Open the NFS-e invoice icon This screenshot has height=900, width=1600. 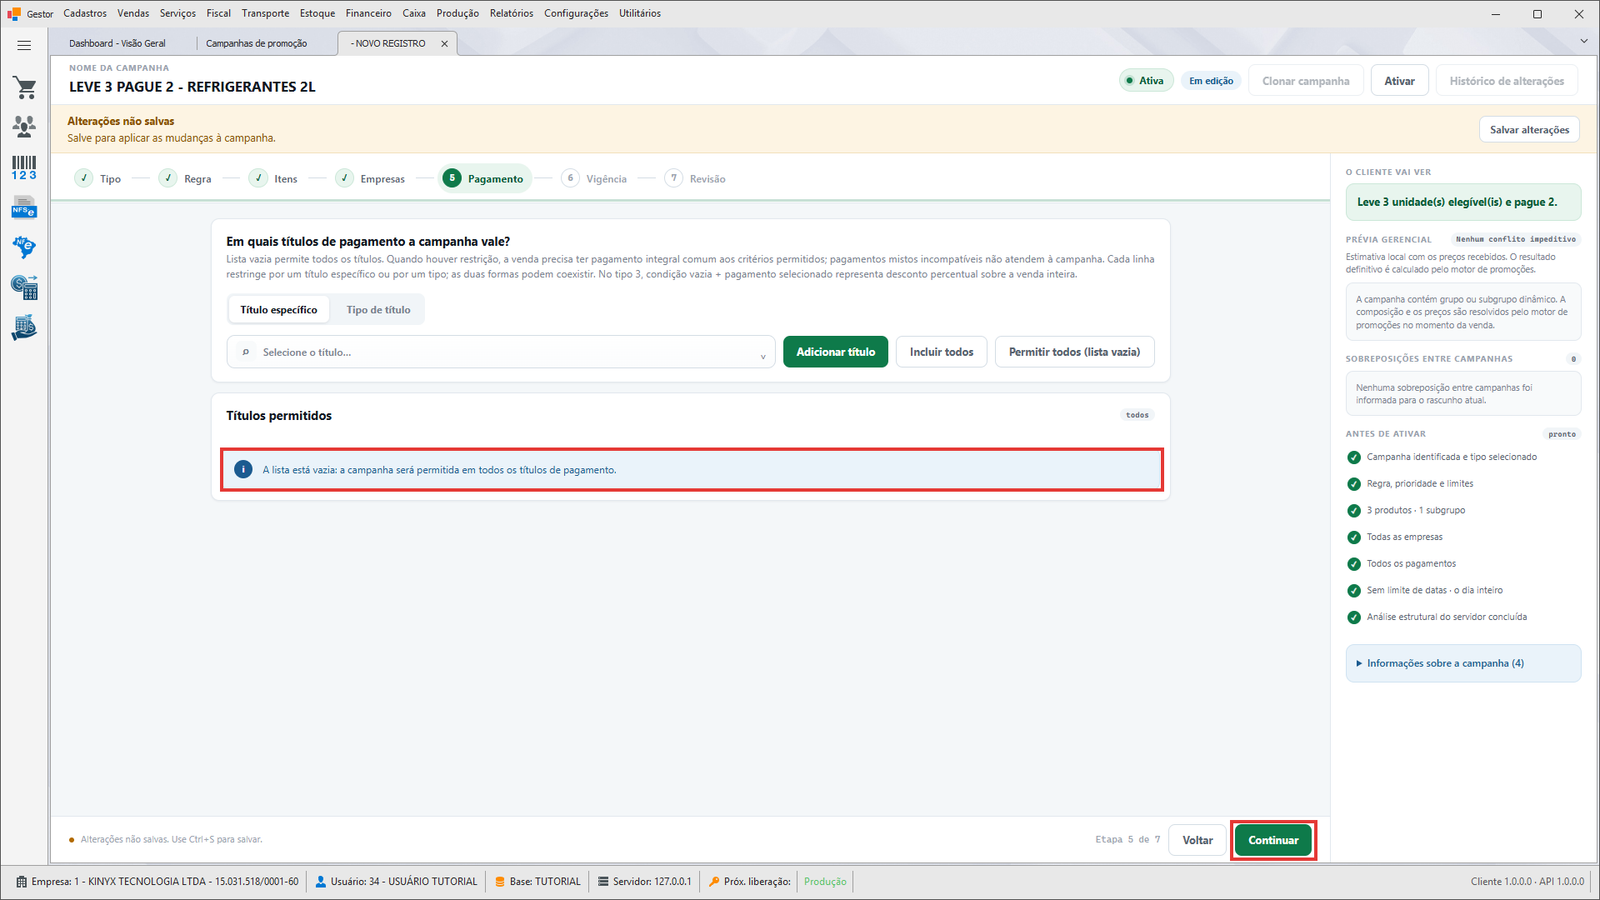tap(24, 208)
